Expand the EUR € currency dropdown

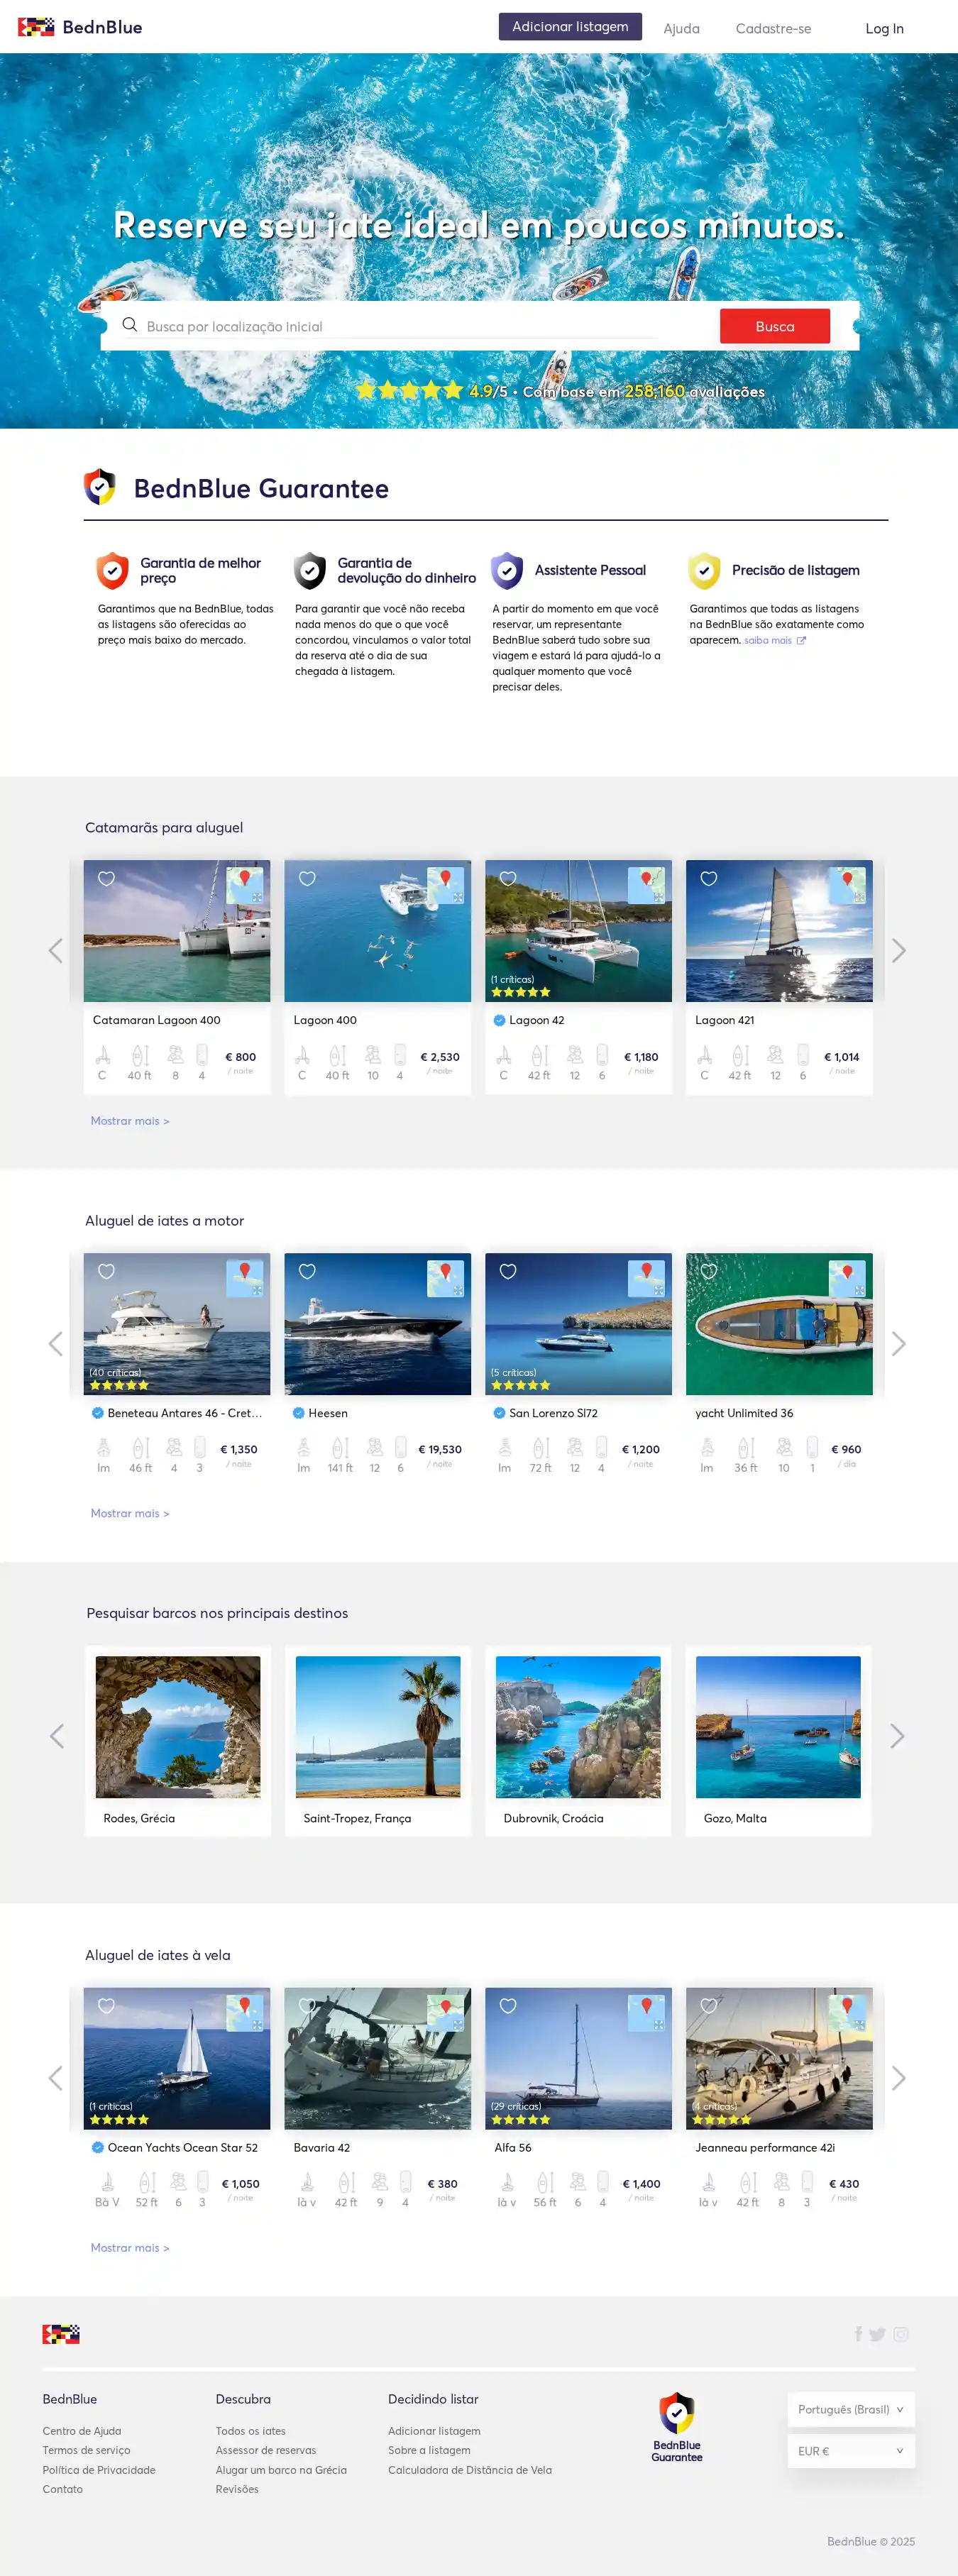[850, 2450]
